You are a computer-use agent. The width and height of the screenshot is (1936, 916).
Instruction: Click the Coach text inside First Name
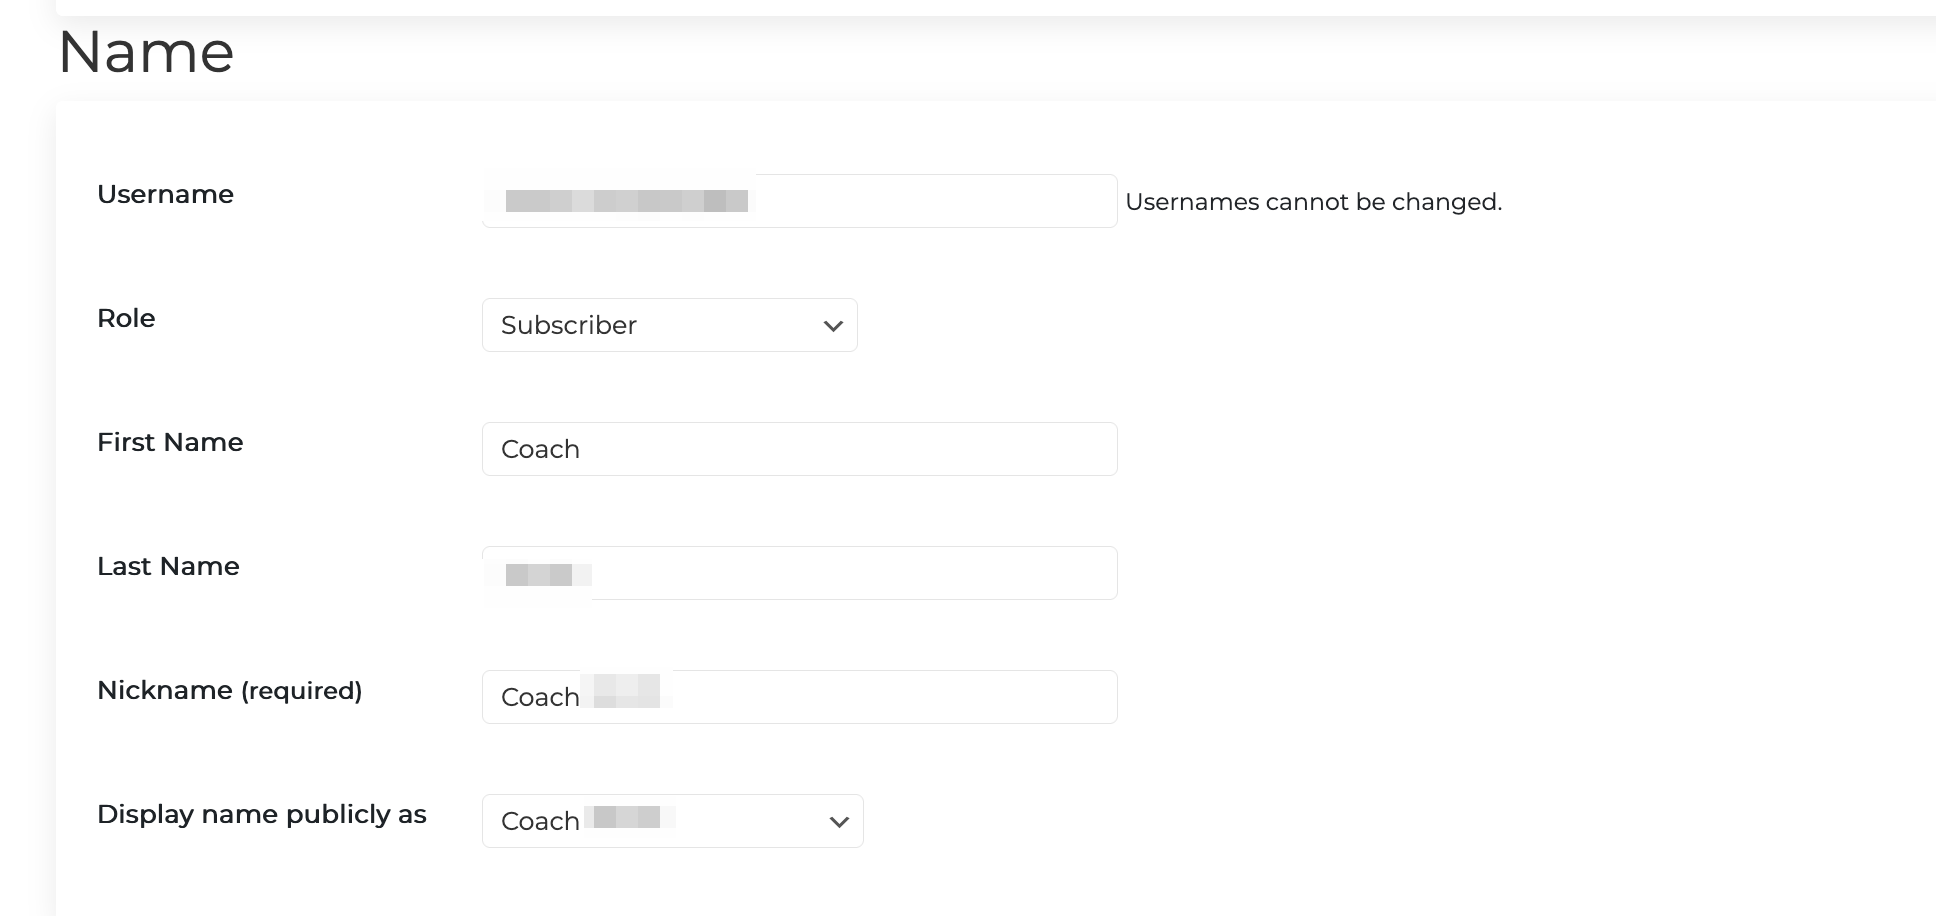coord(539,449)
